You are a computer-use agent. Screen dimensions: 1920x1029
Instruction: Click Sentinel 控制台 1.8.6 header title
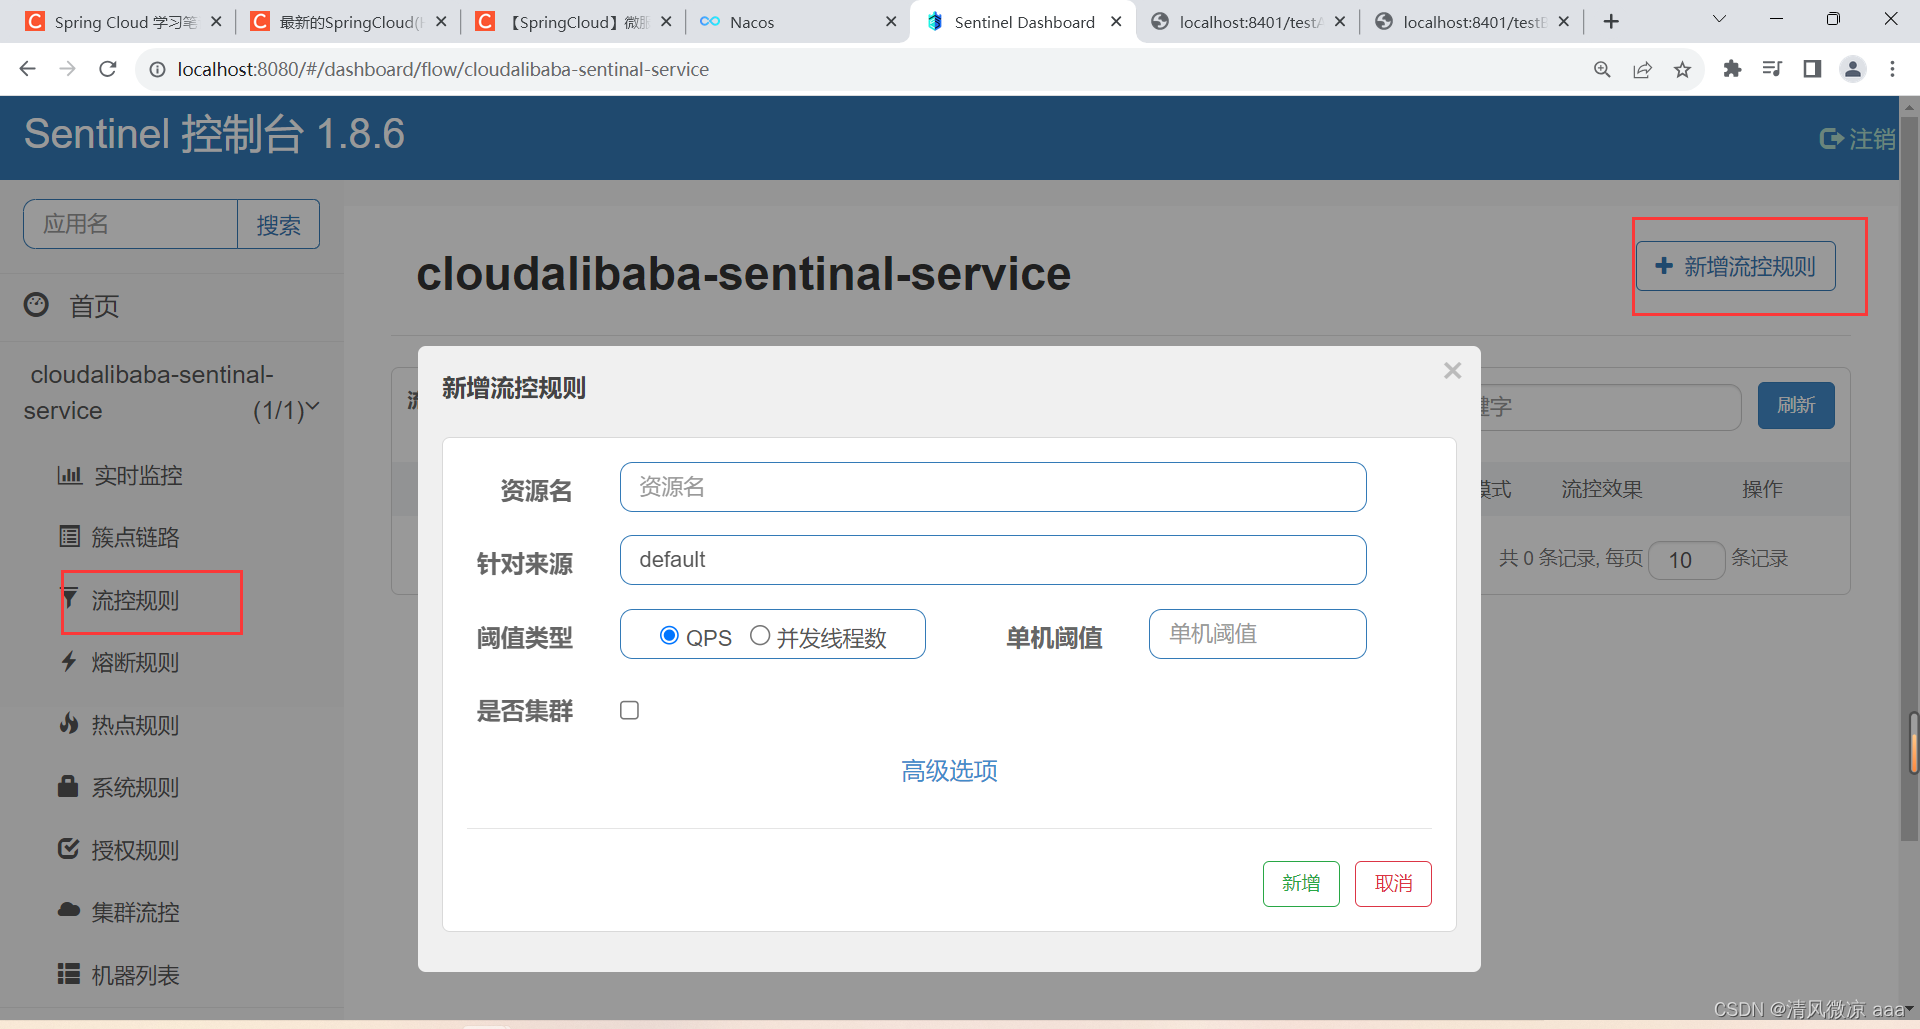[x=214, y=134]
